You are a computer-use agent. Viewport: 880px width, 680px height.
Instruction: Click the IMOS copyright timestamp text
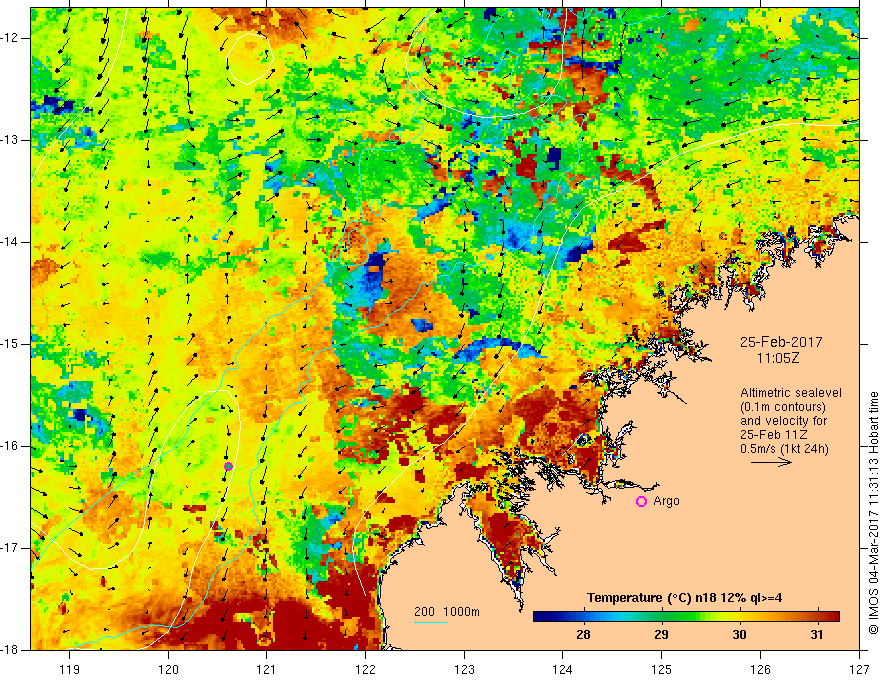873,513
